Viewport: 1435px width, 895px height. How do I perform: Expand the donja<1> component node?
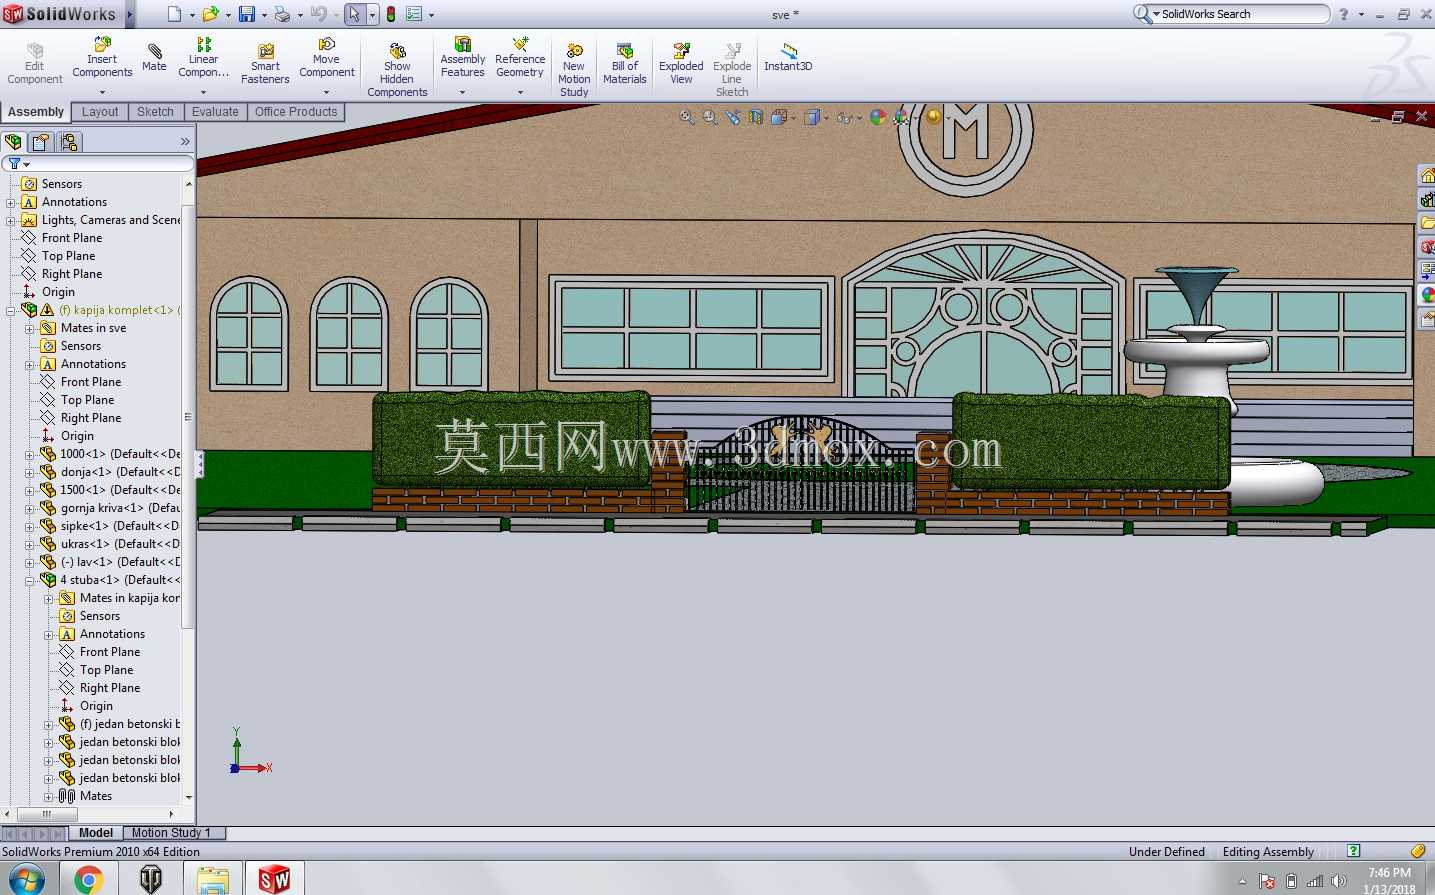(29, 472)
